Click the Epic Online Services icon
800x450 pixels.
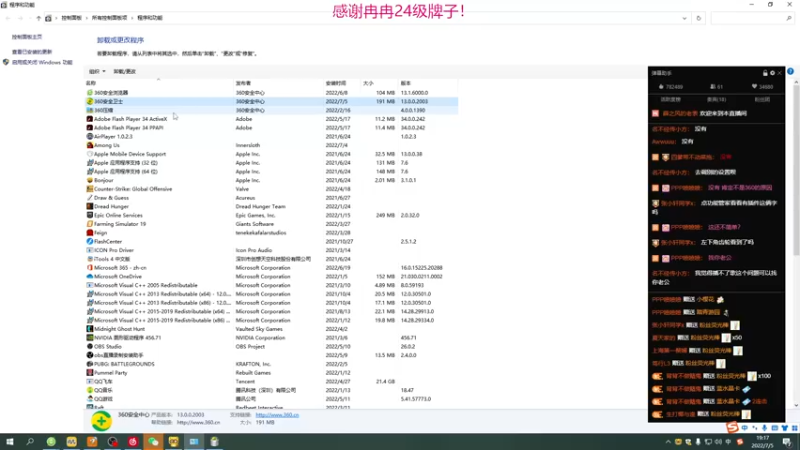click(x=90, y=215)
